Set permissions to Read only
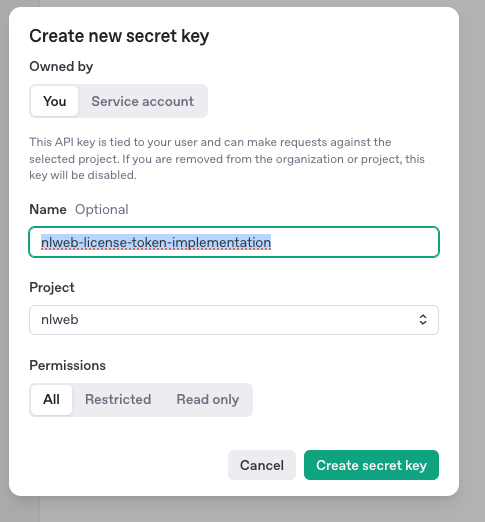 [x=208, y=399]
